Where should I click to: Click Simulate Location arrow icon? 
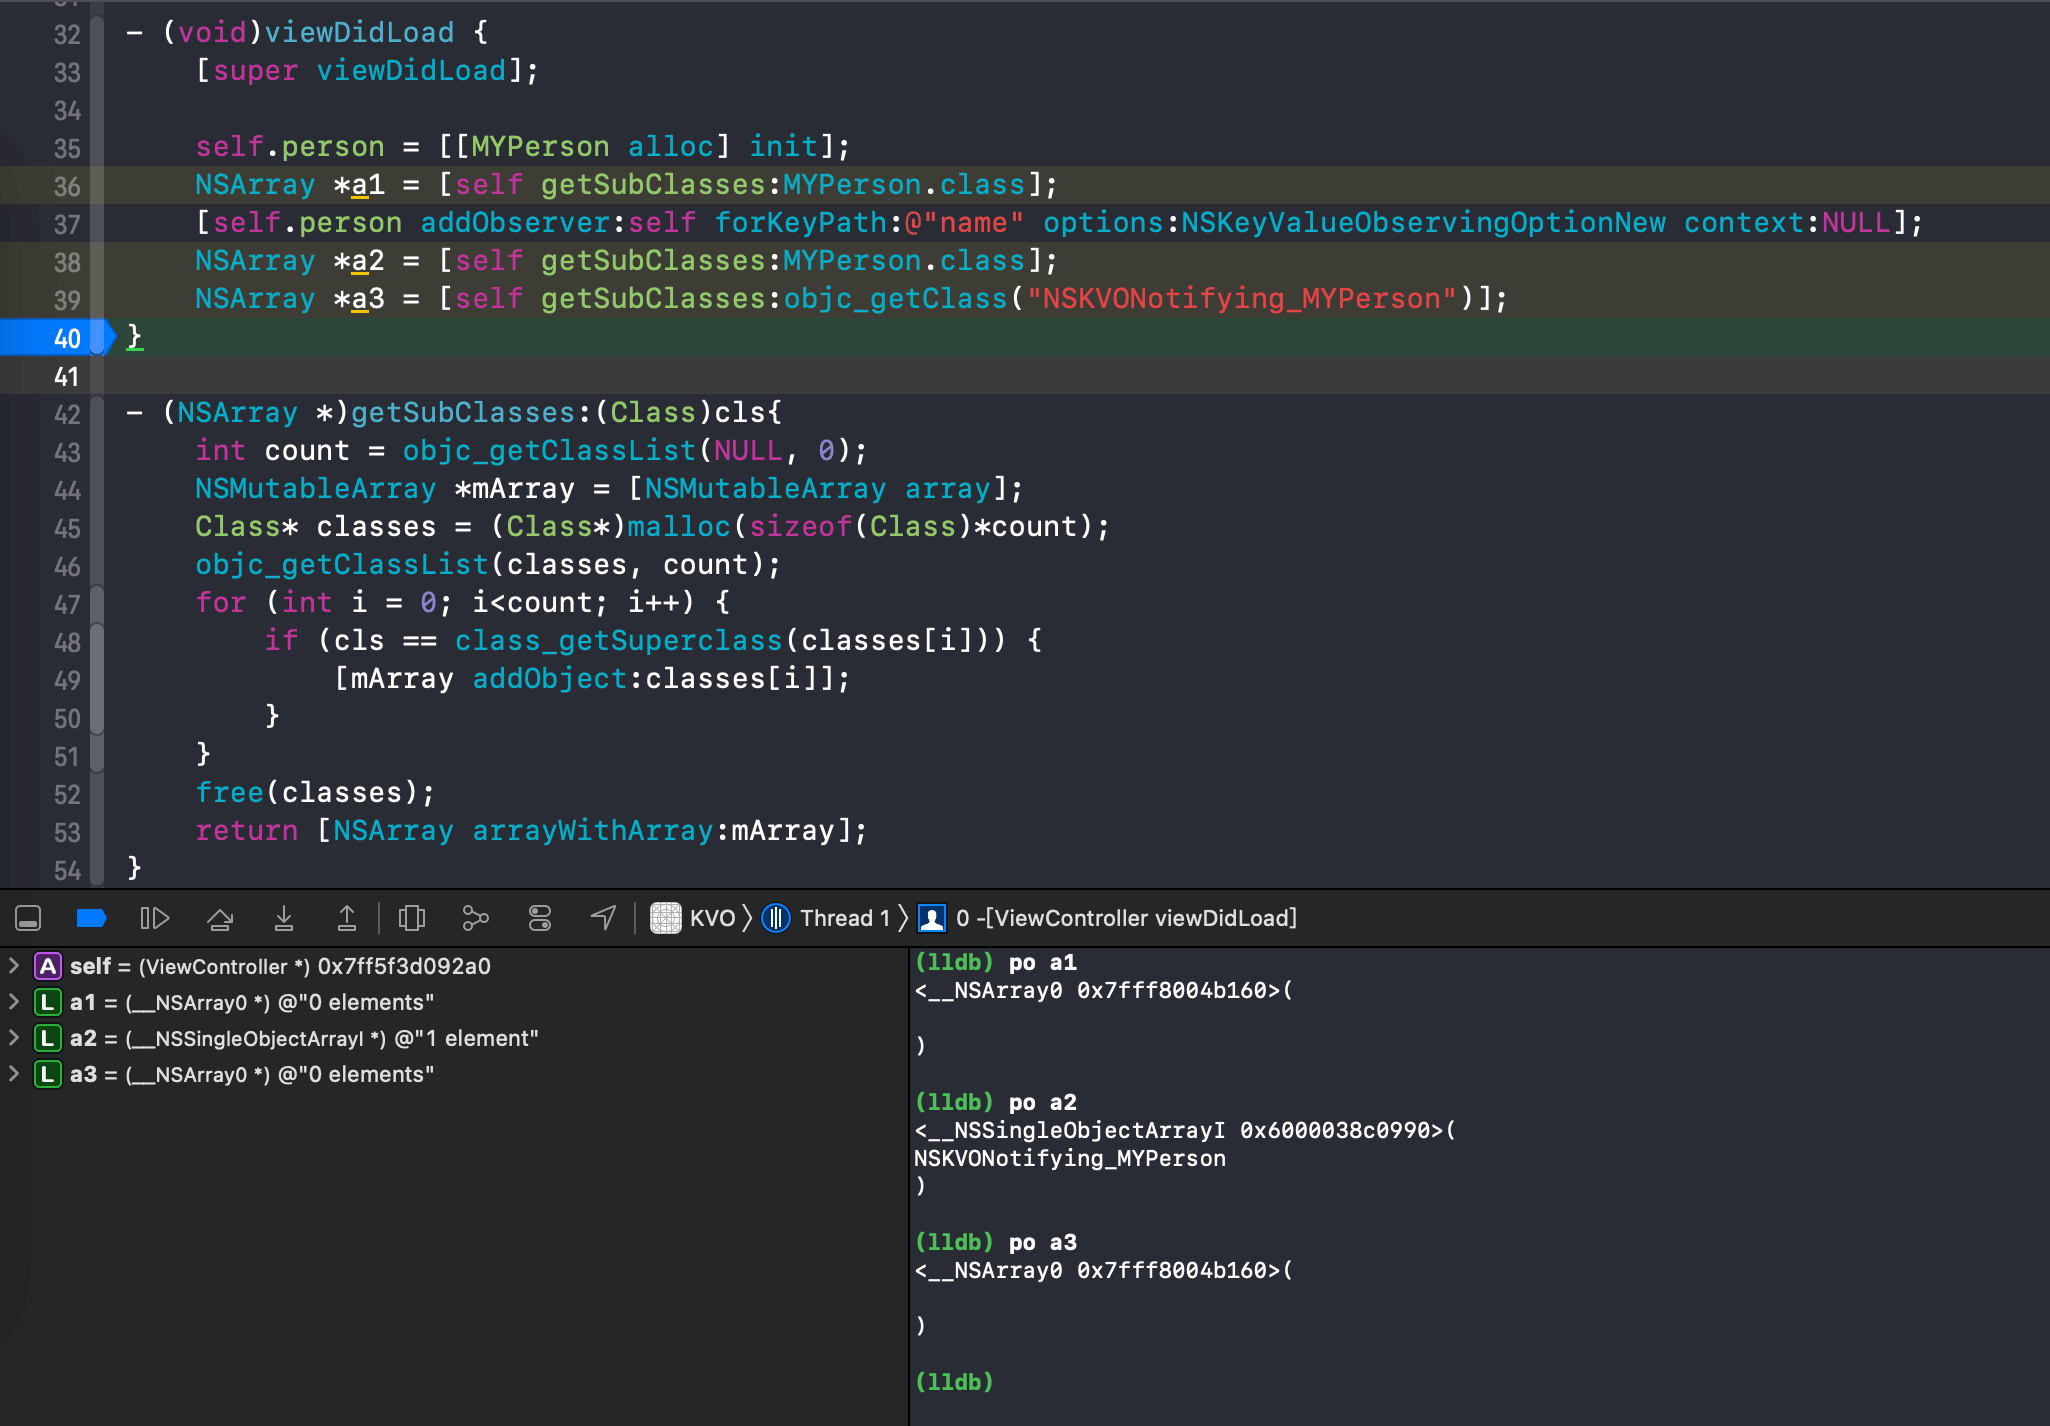click(604, 918)
